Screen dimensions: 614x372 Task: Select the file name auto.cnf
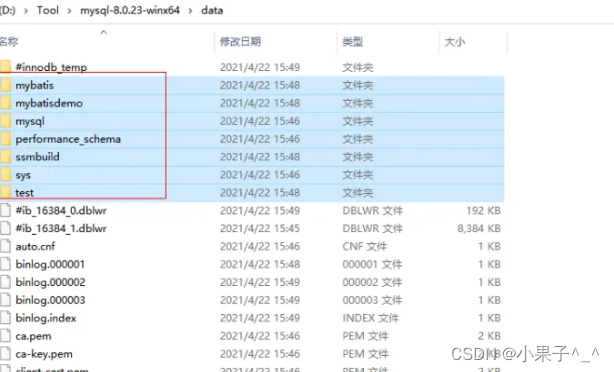pos(35,246)
